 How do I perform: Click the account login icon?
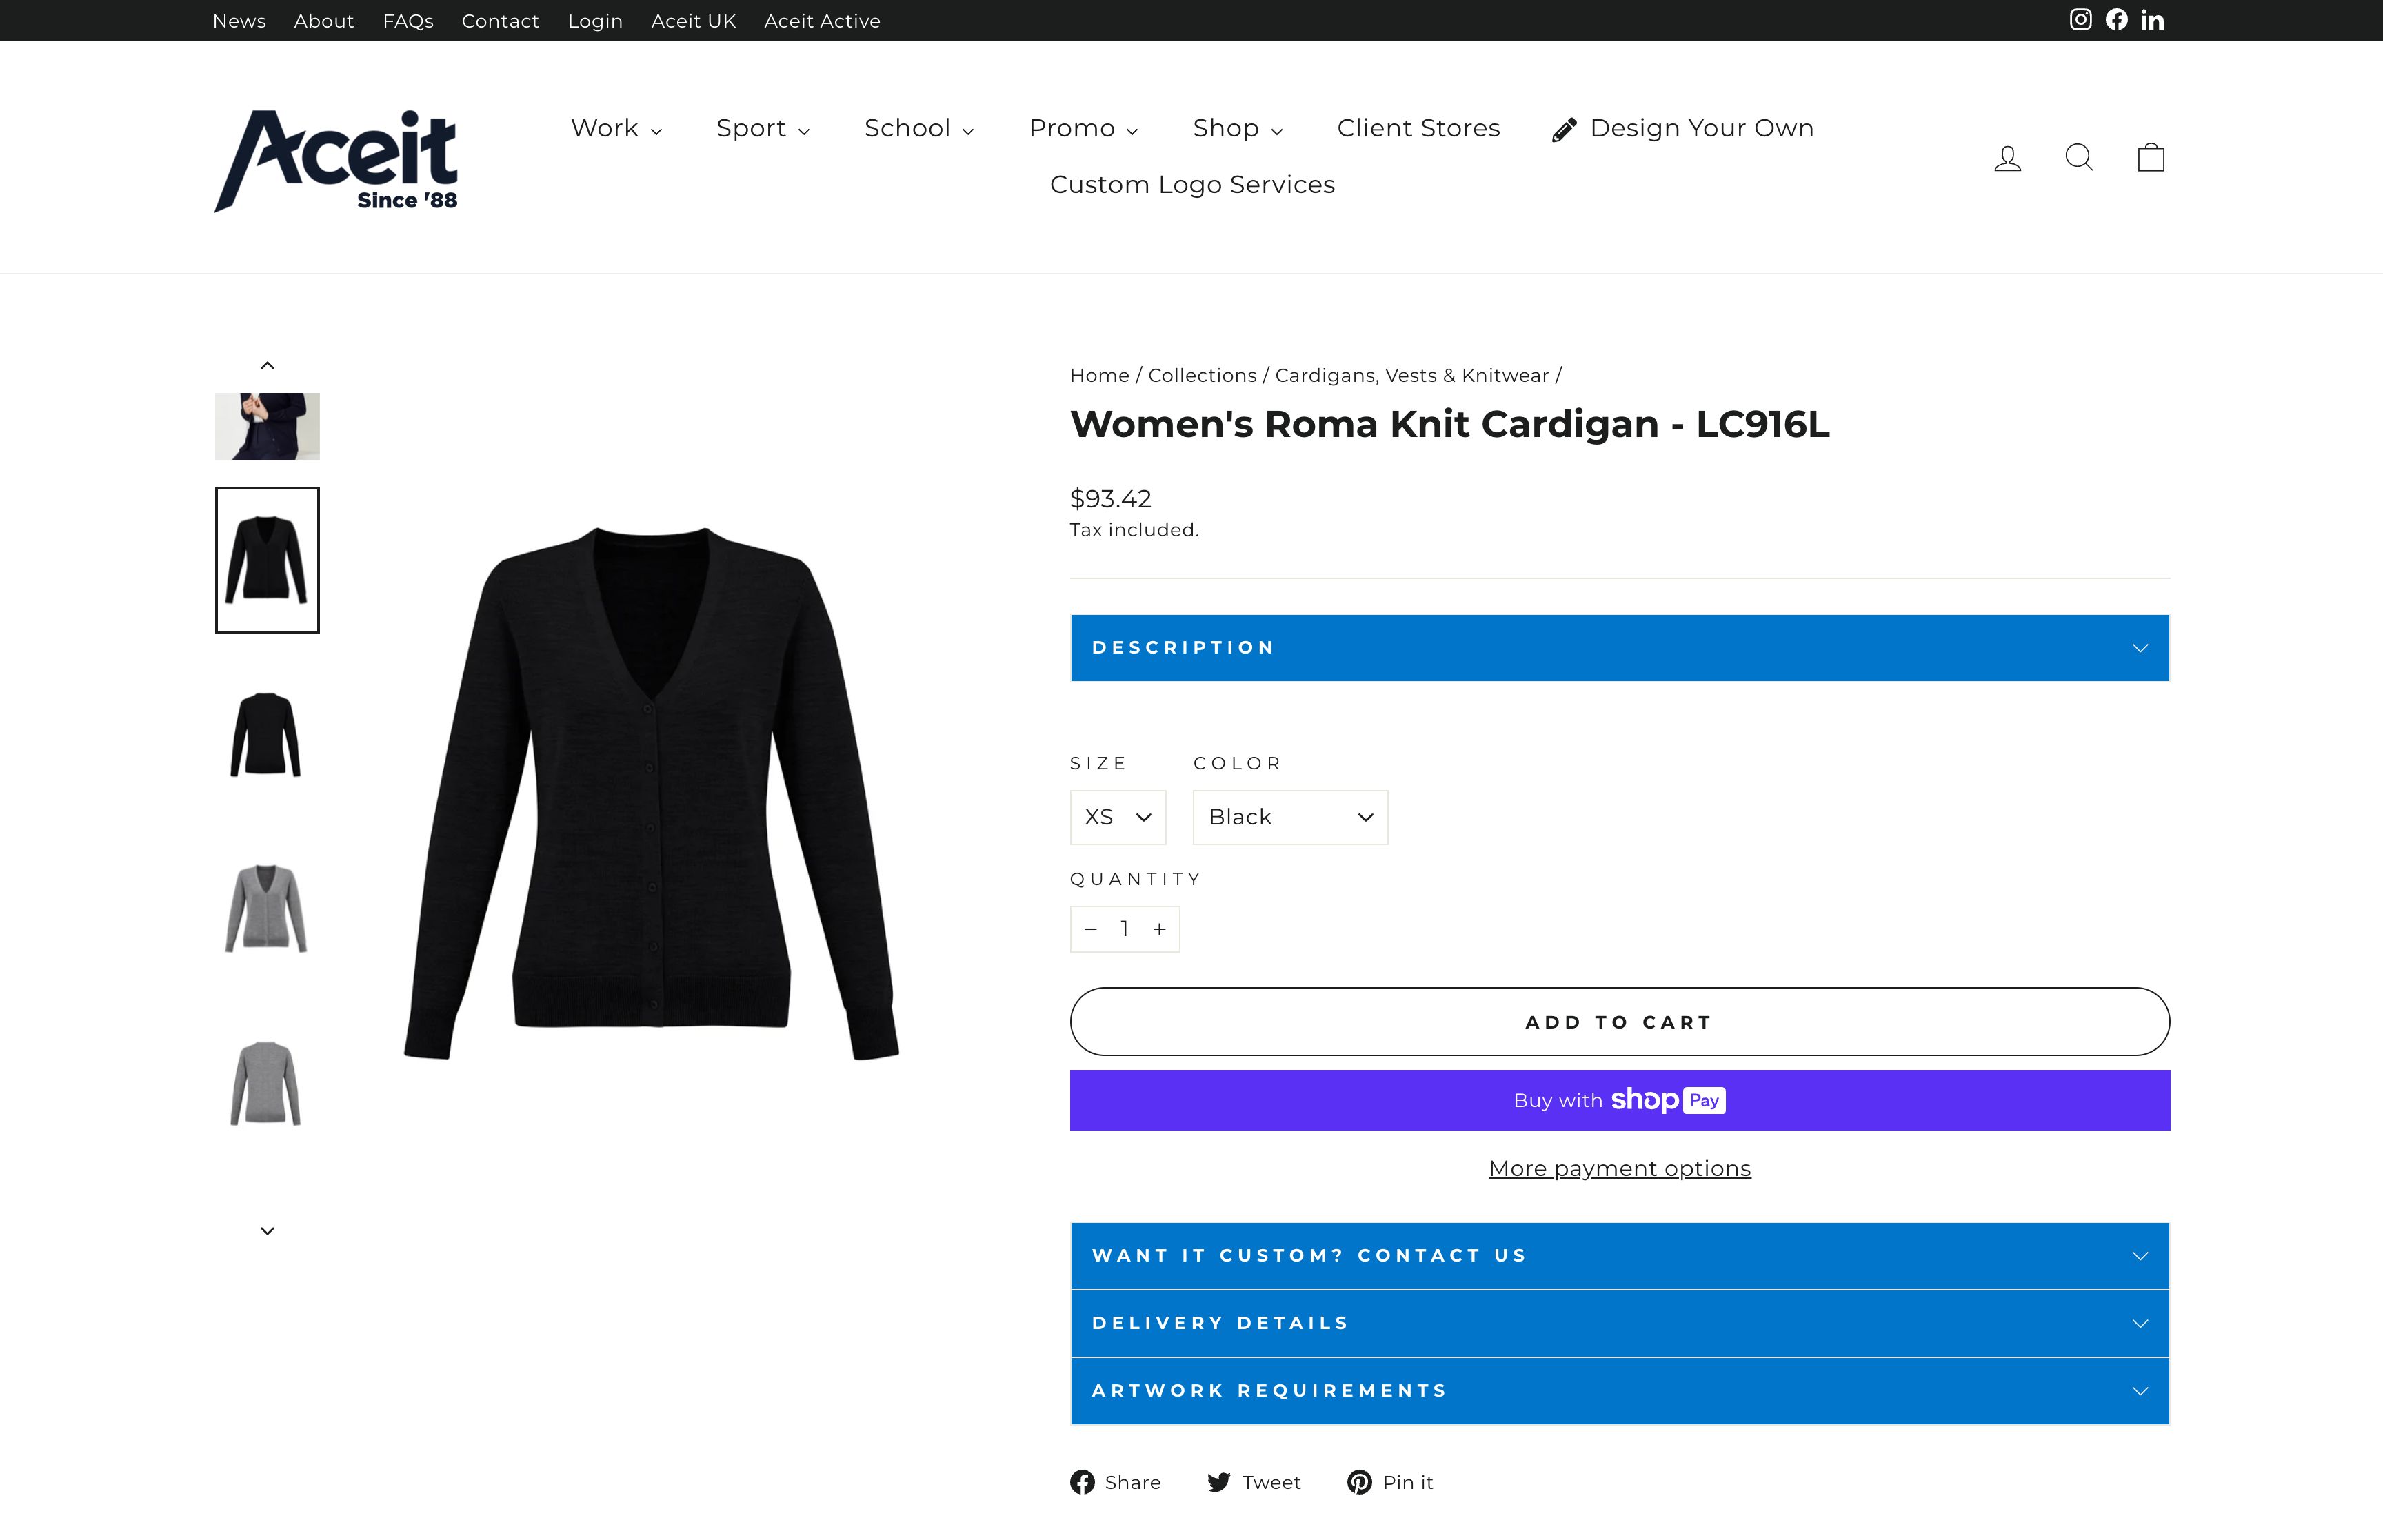pos(2007,157)
